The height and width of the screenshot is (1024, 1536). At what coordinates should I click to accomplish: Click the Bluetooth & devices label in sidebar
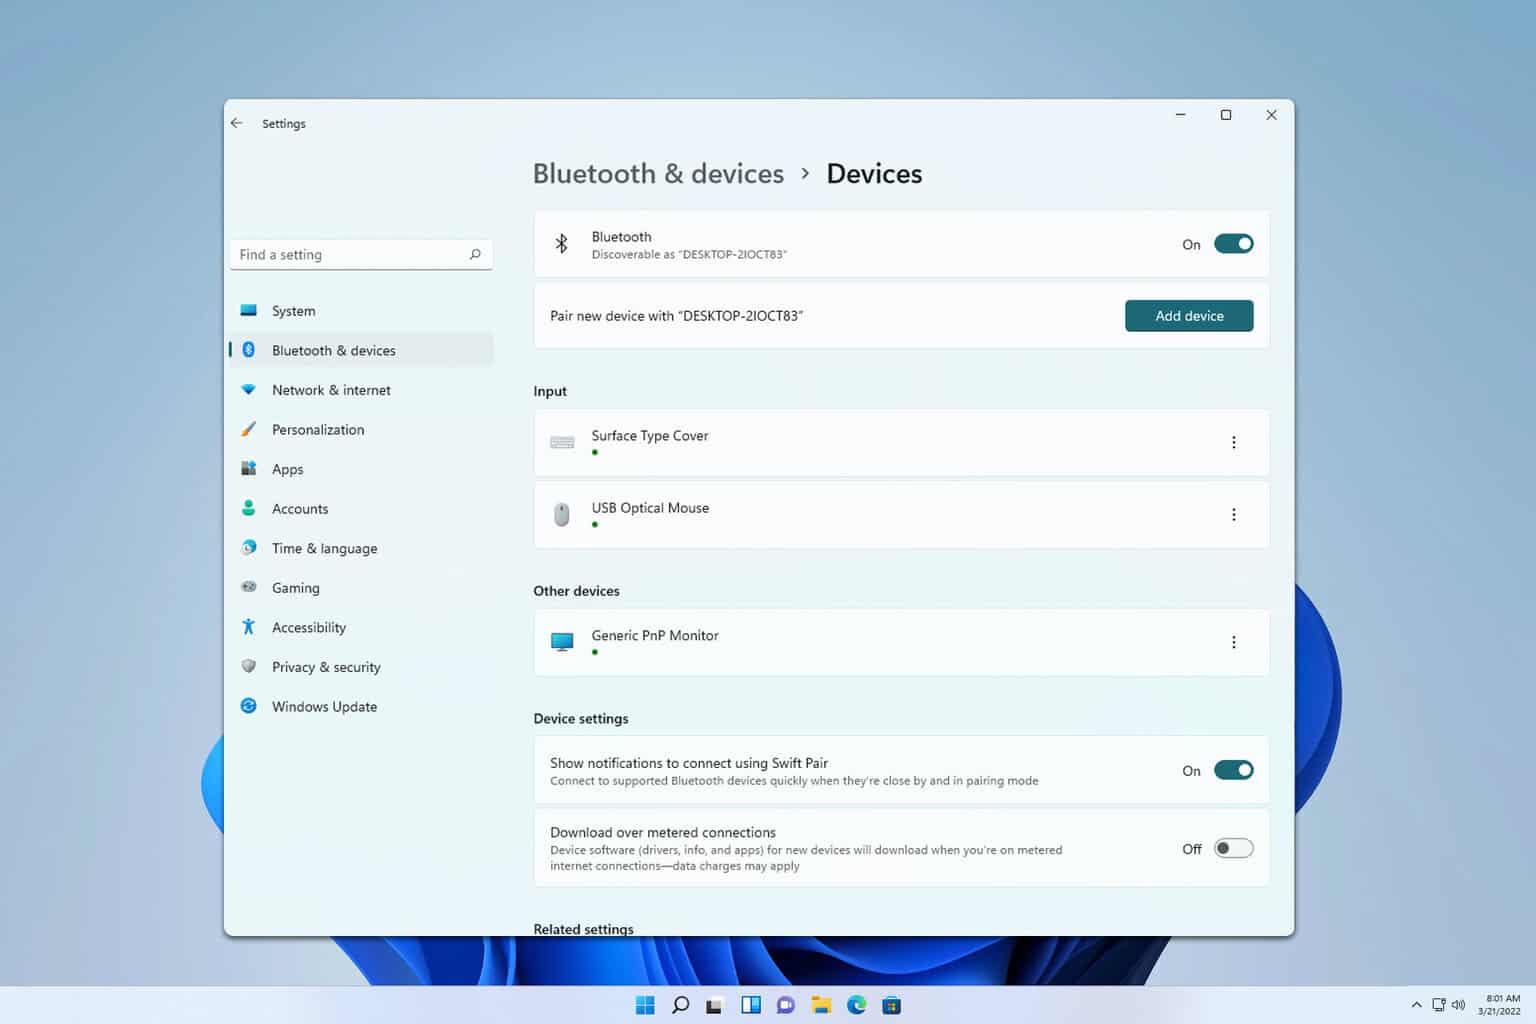[334, 350]
